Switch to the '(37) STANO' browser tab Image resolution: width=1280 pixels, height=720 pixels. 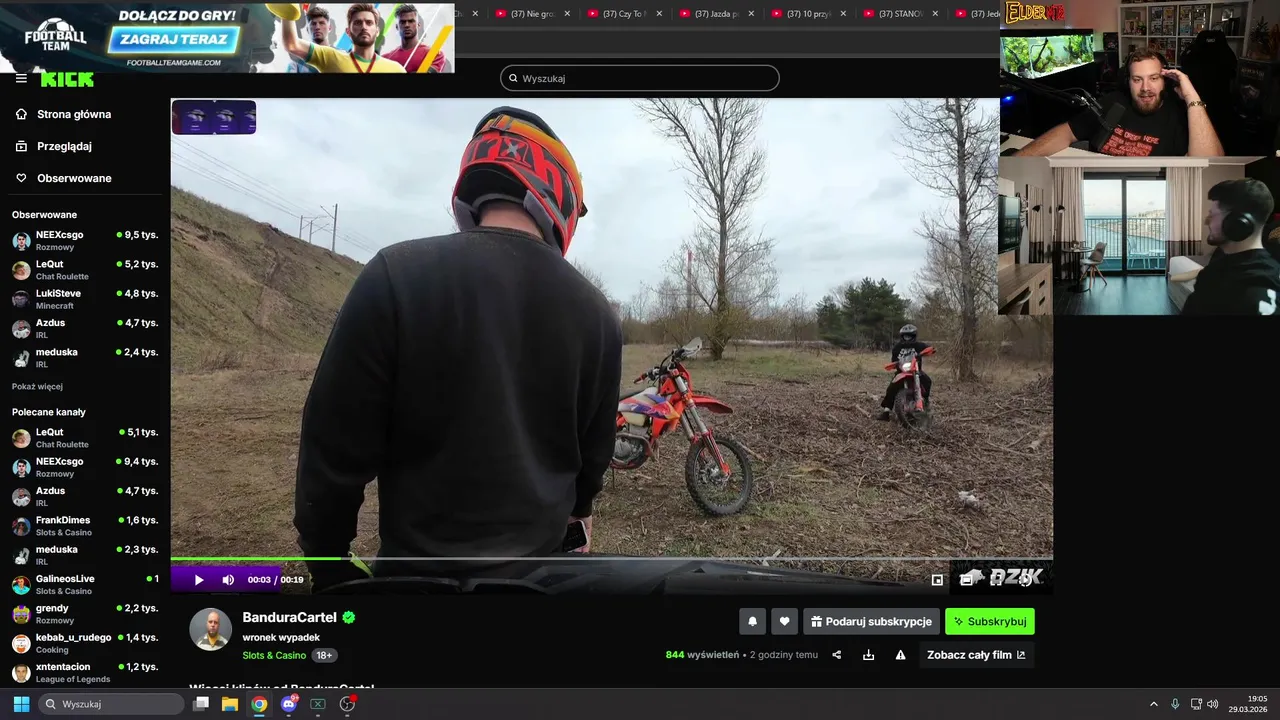click(902, 14)
